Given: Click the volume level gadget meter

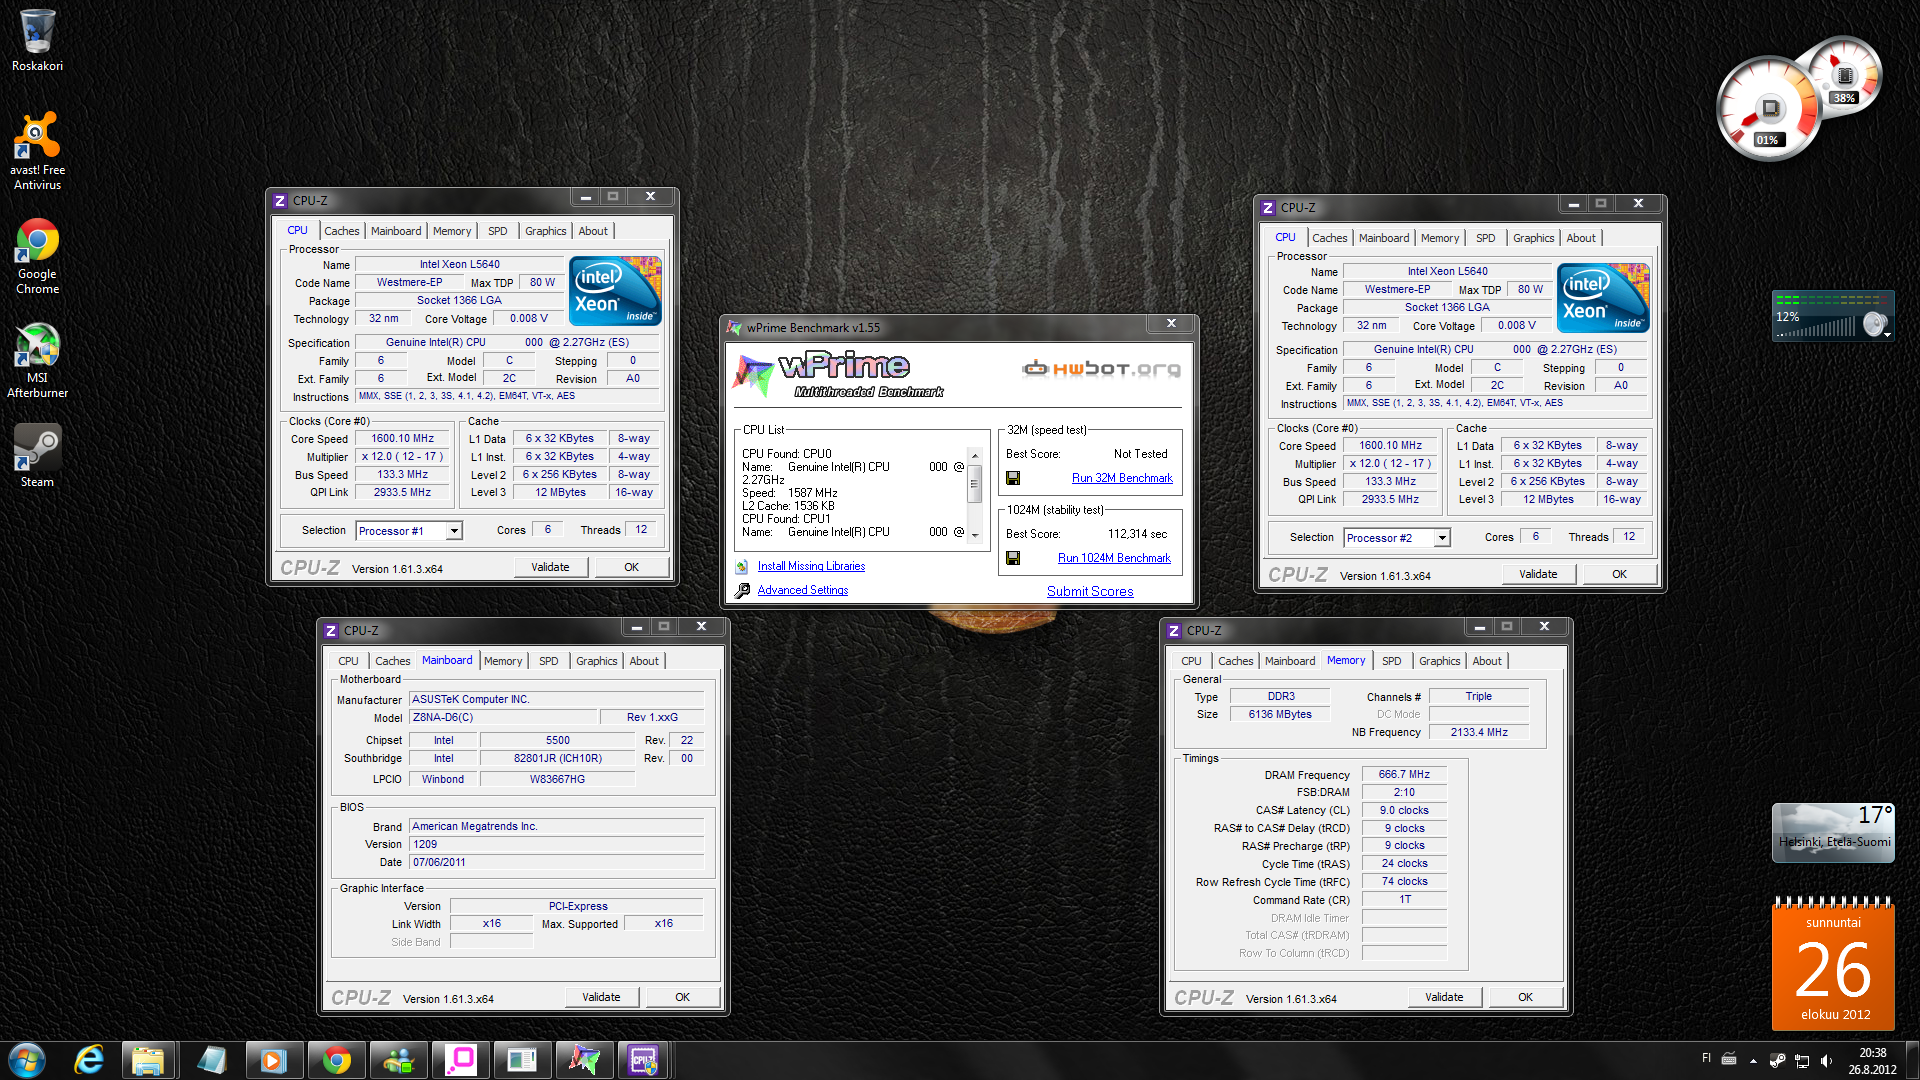Looking at the screenshot, I should pos(1832,316).
